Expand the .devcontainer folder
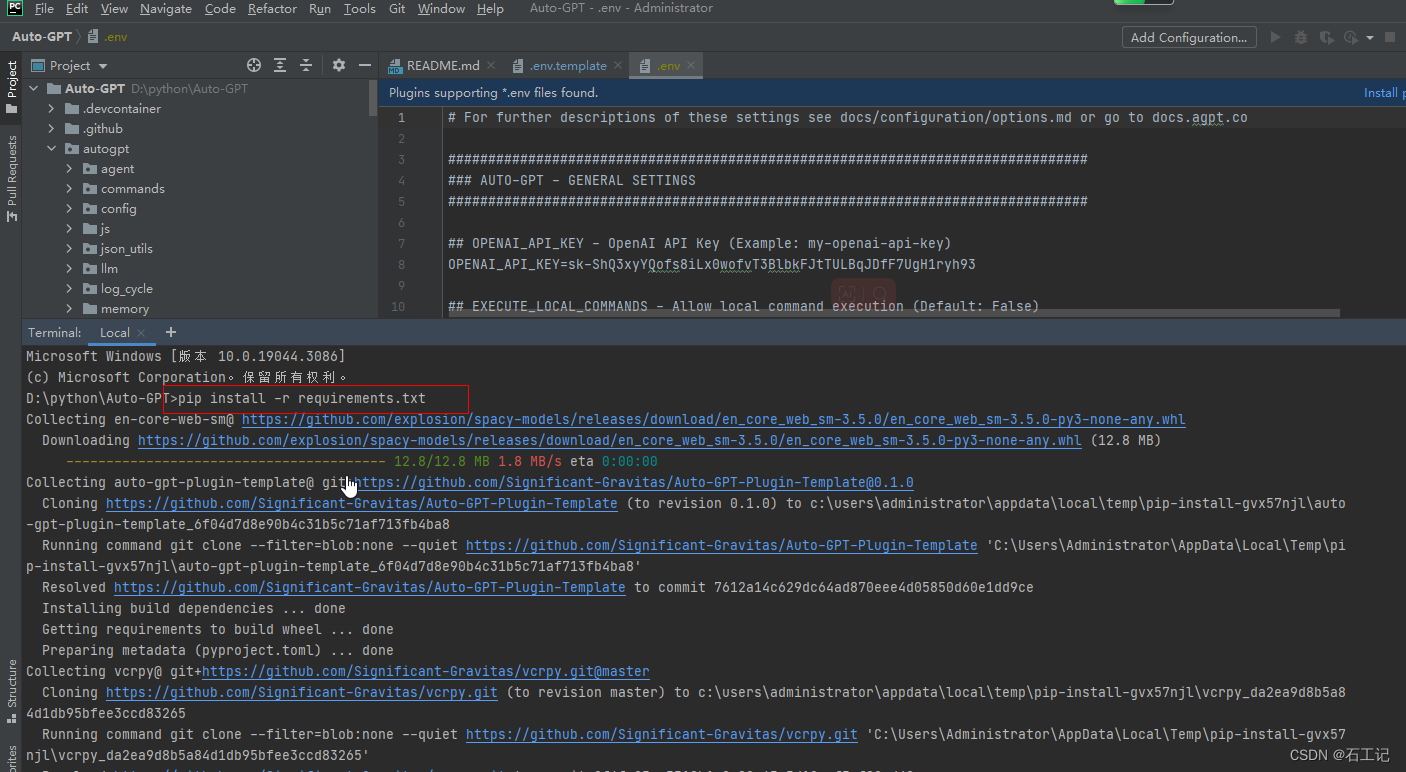 click(x=52, y=109)
